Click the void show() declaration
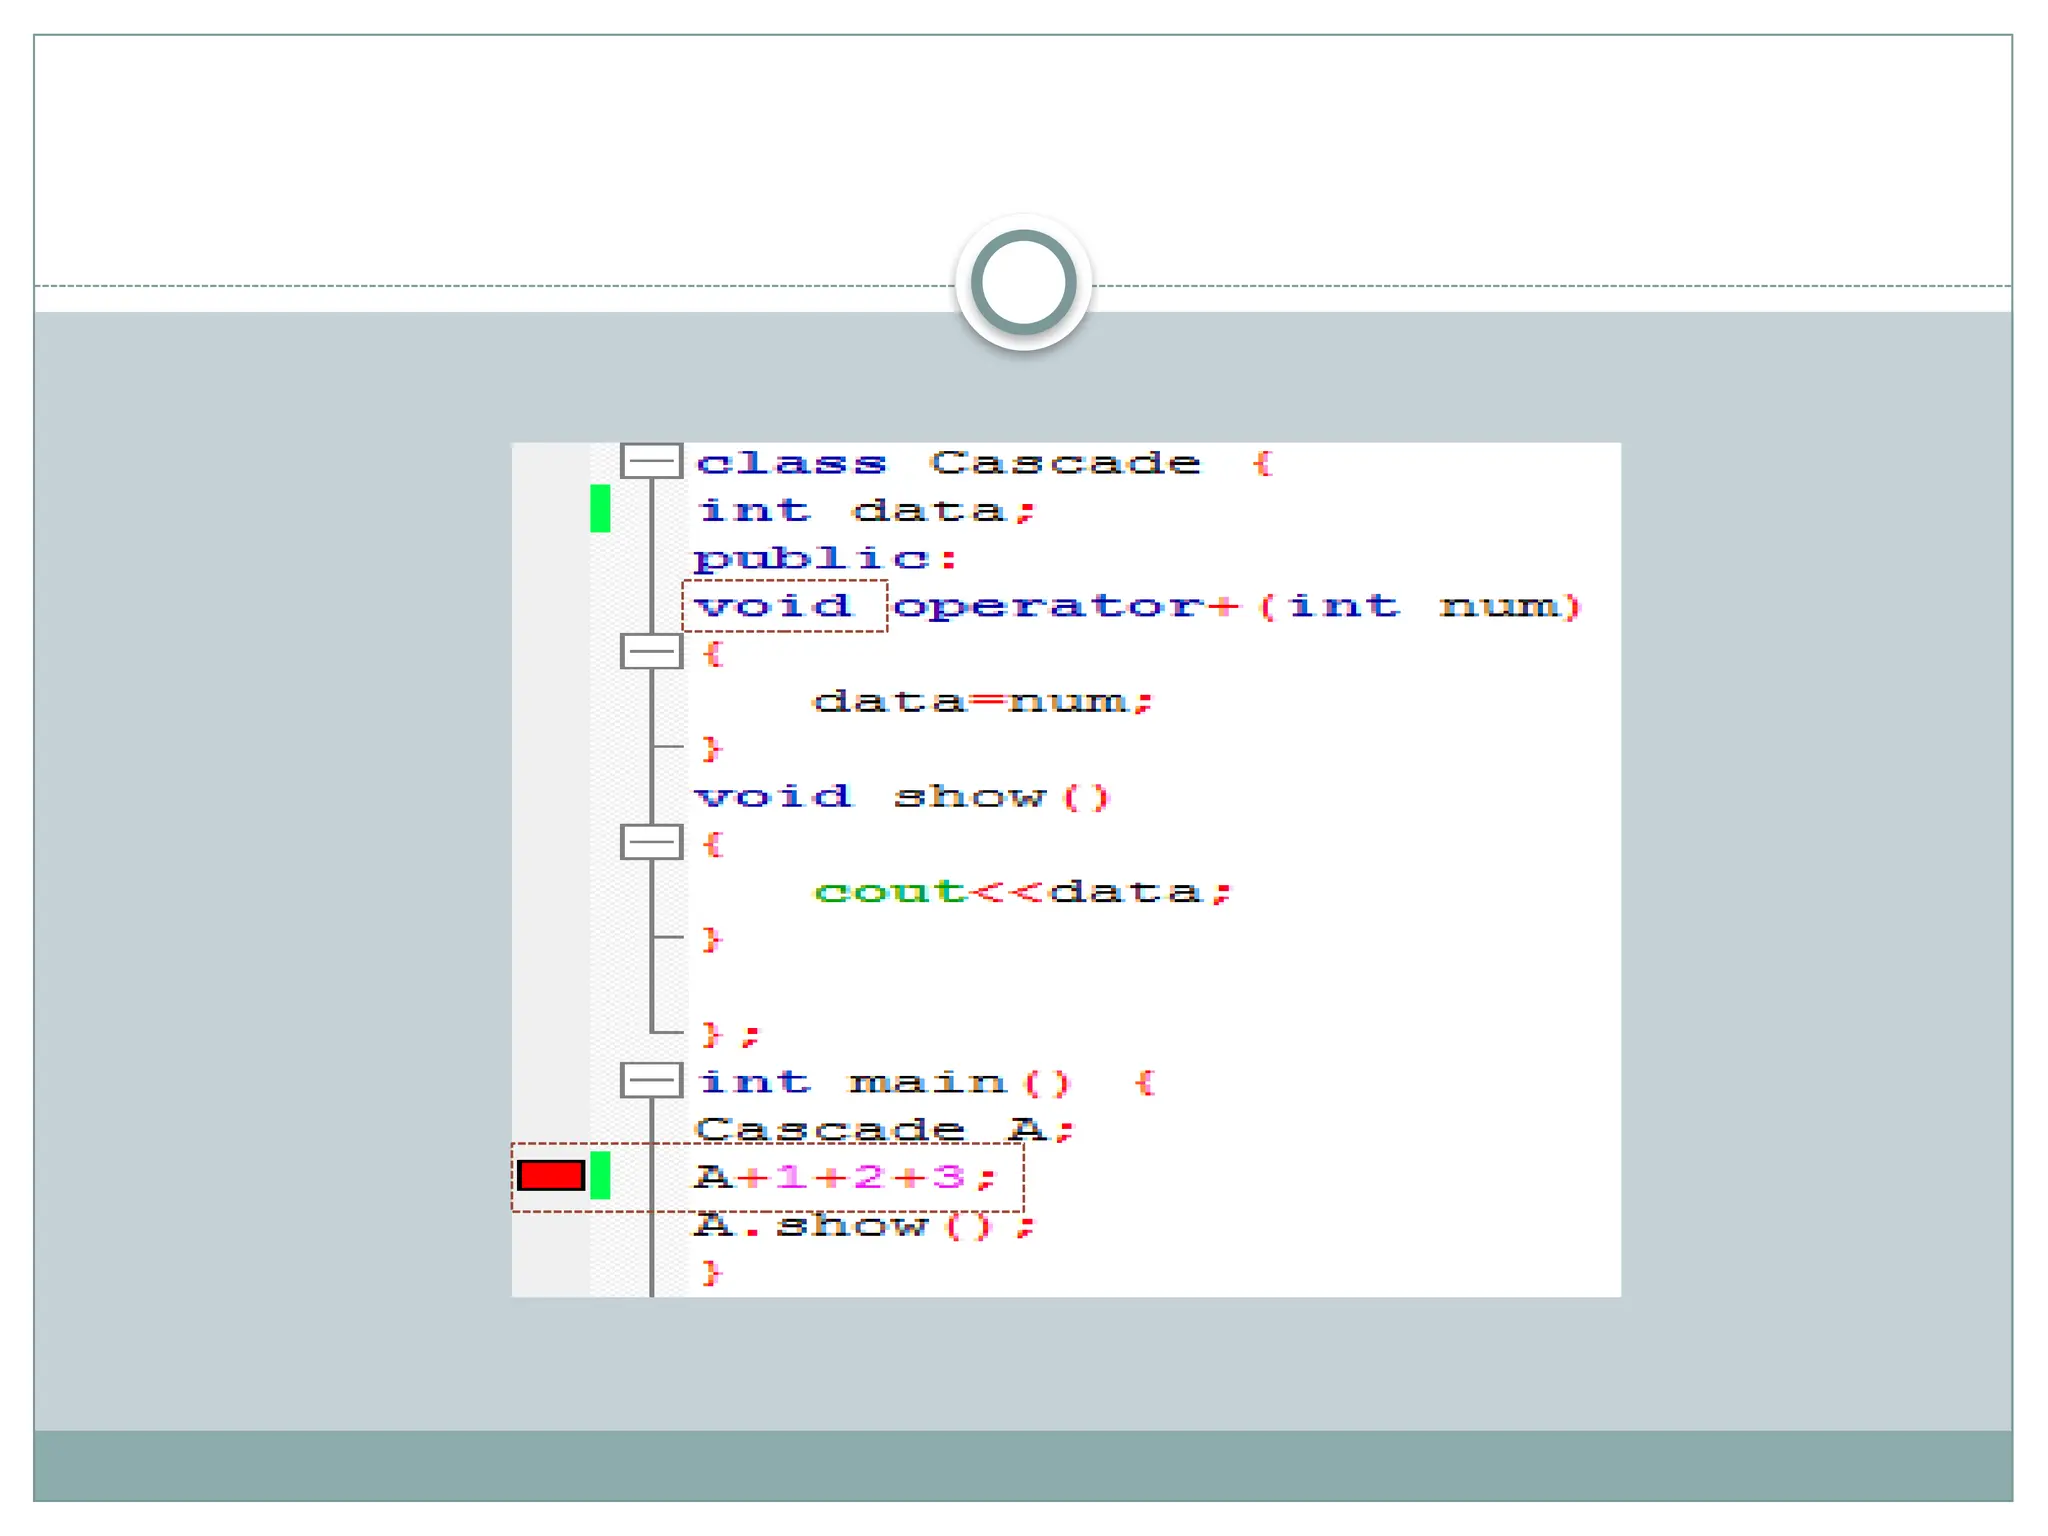 click(x=902, y=797)
